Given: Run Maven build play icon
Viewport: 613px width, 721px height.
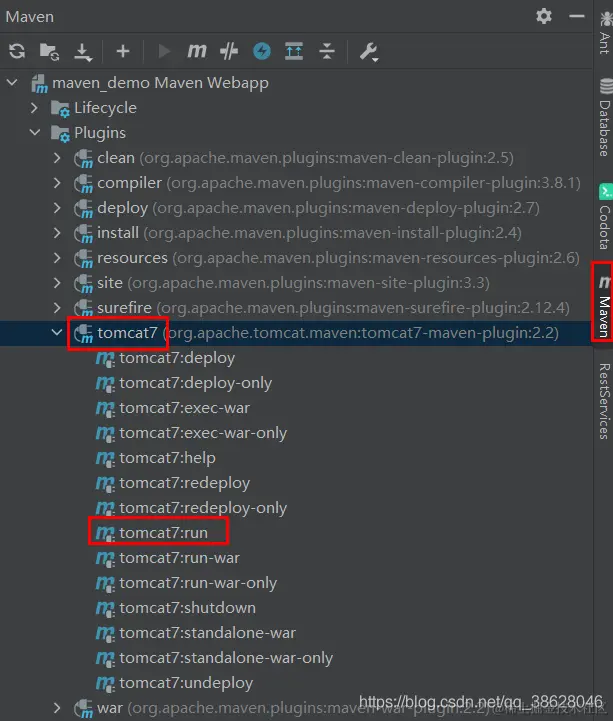Looking at the screenshot, I should 164,51.
